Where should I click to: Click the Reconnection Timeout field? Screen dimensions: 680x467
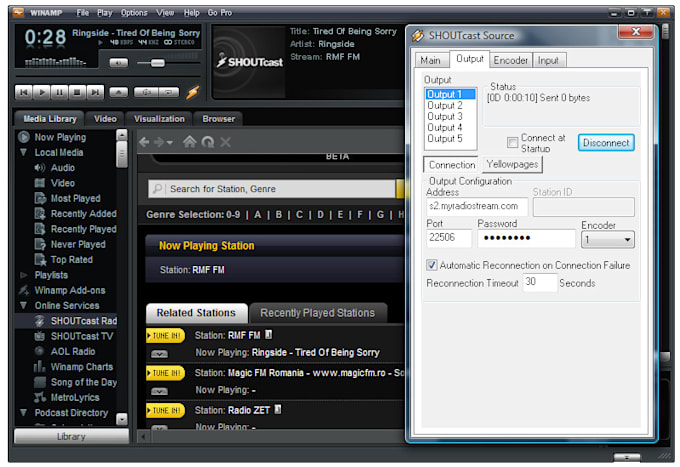click(539, 282)
